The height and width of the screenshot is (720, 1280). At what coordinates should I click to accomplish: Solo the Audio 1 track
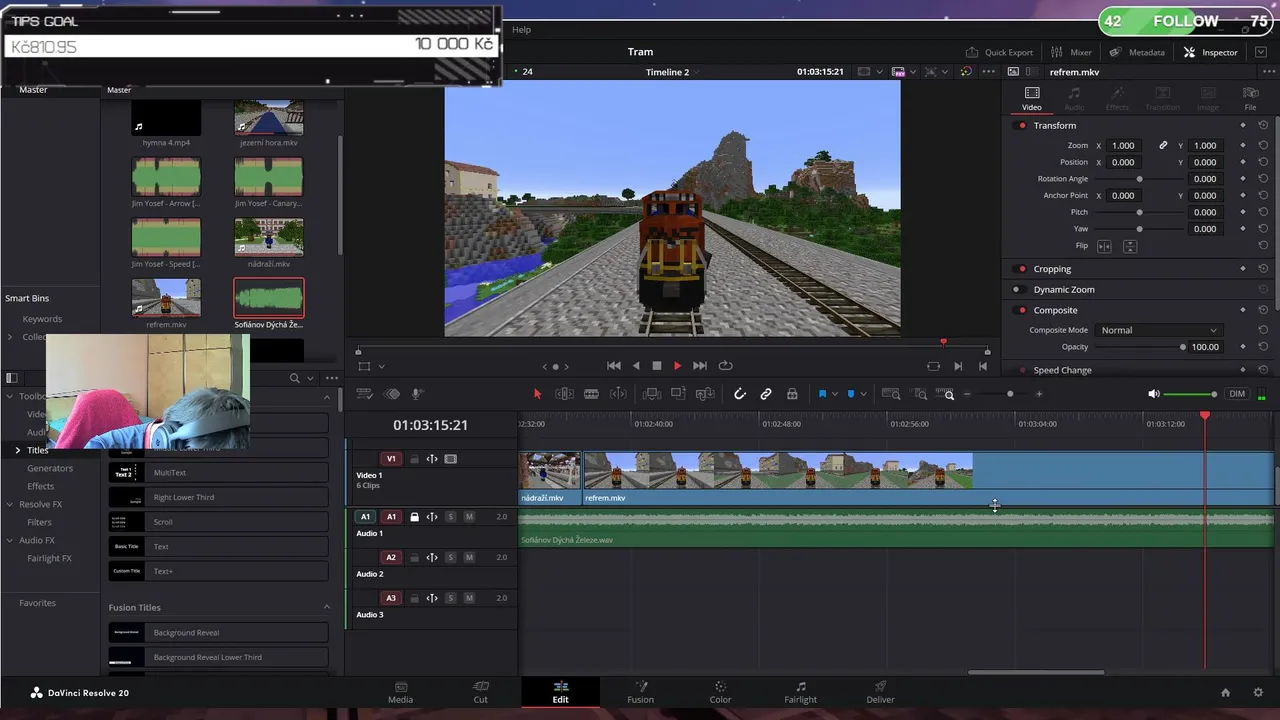click(x=451, y=517)
